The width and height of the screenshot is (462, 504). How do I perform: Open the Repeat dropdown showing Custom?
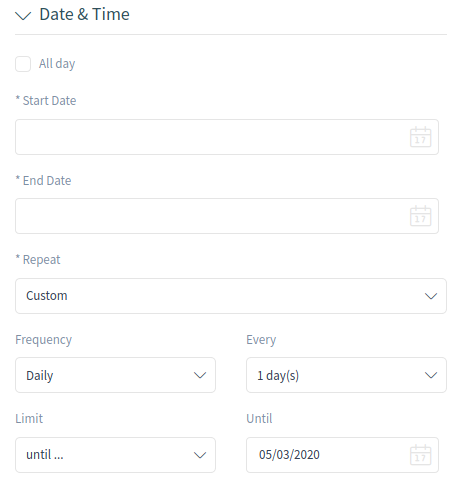point(231,296)
